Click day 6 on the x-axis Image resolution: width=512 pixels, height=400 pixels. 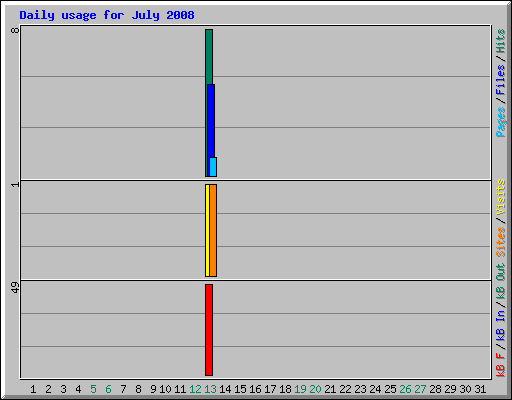(108, 389)
